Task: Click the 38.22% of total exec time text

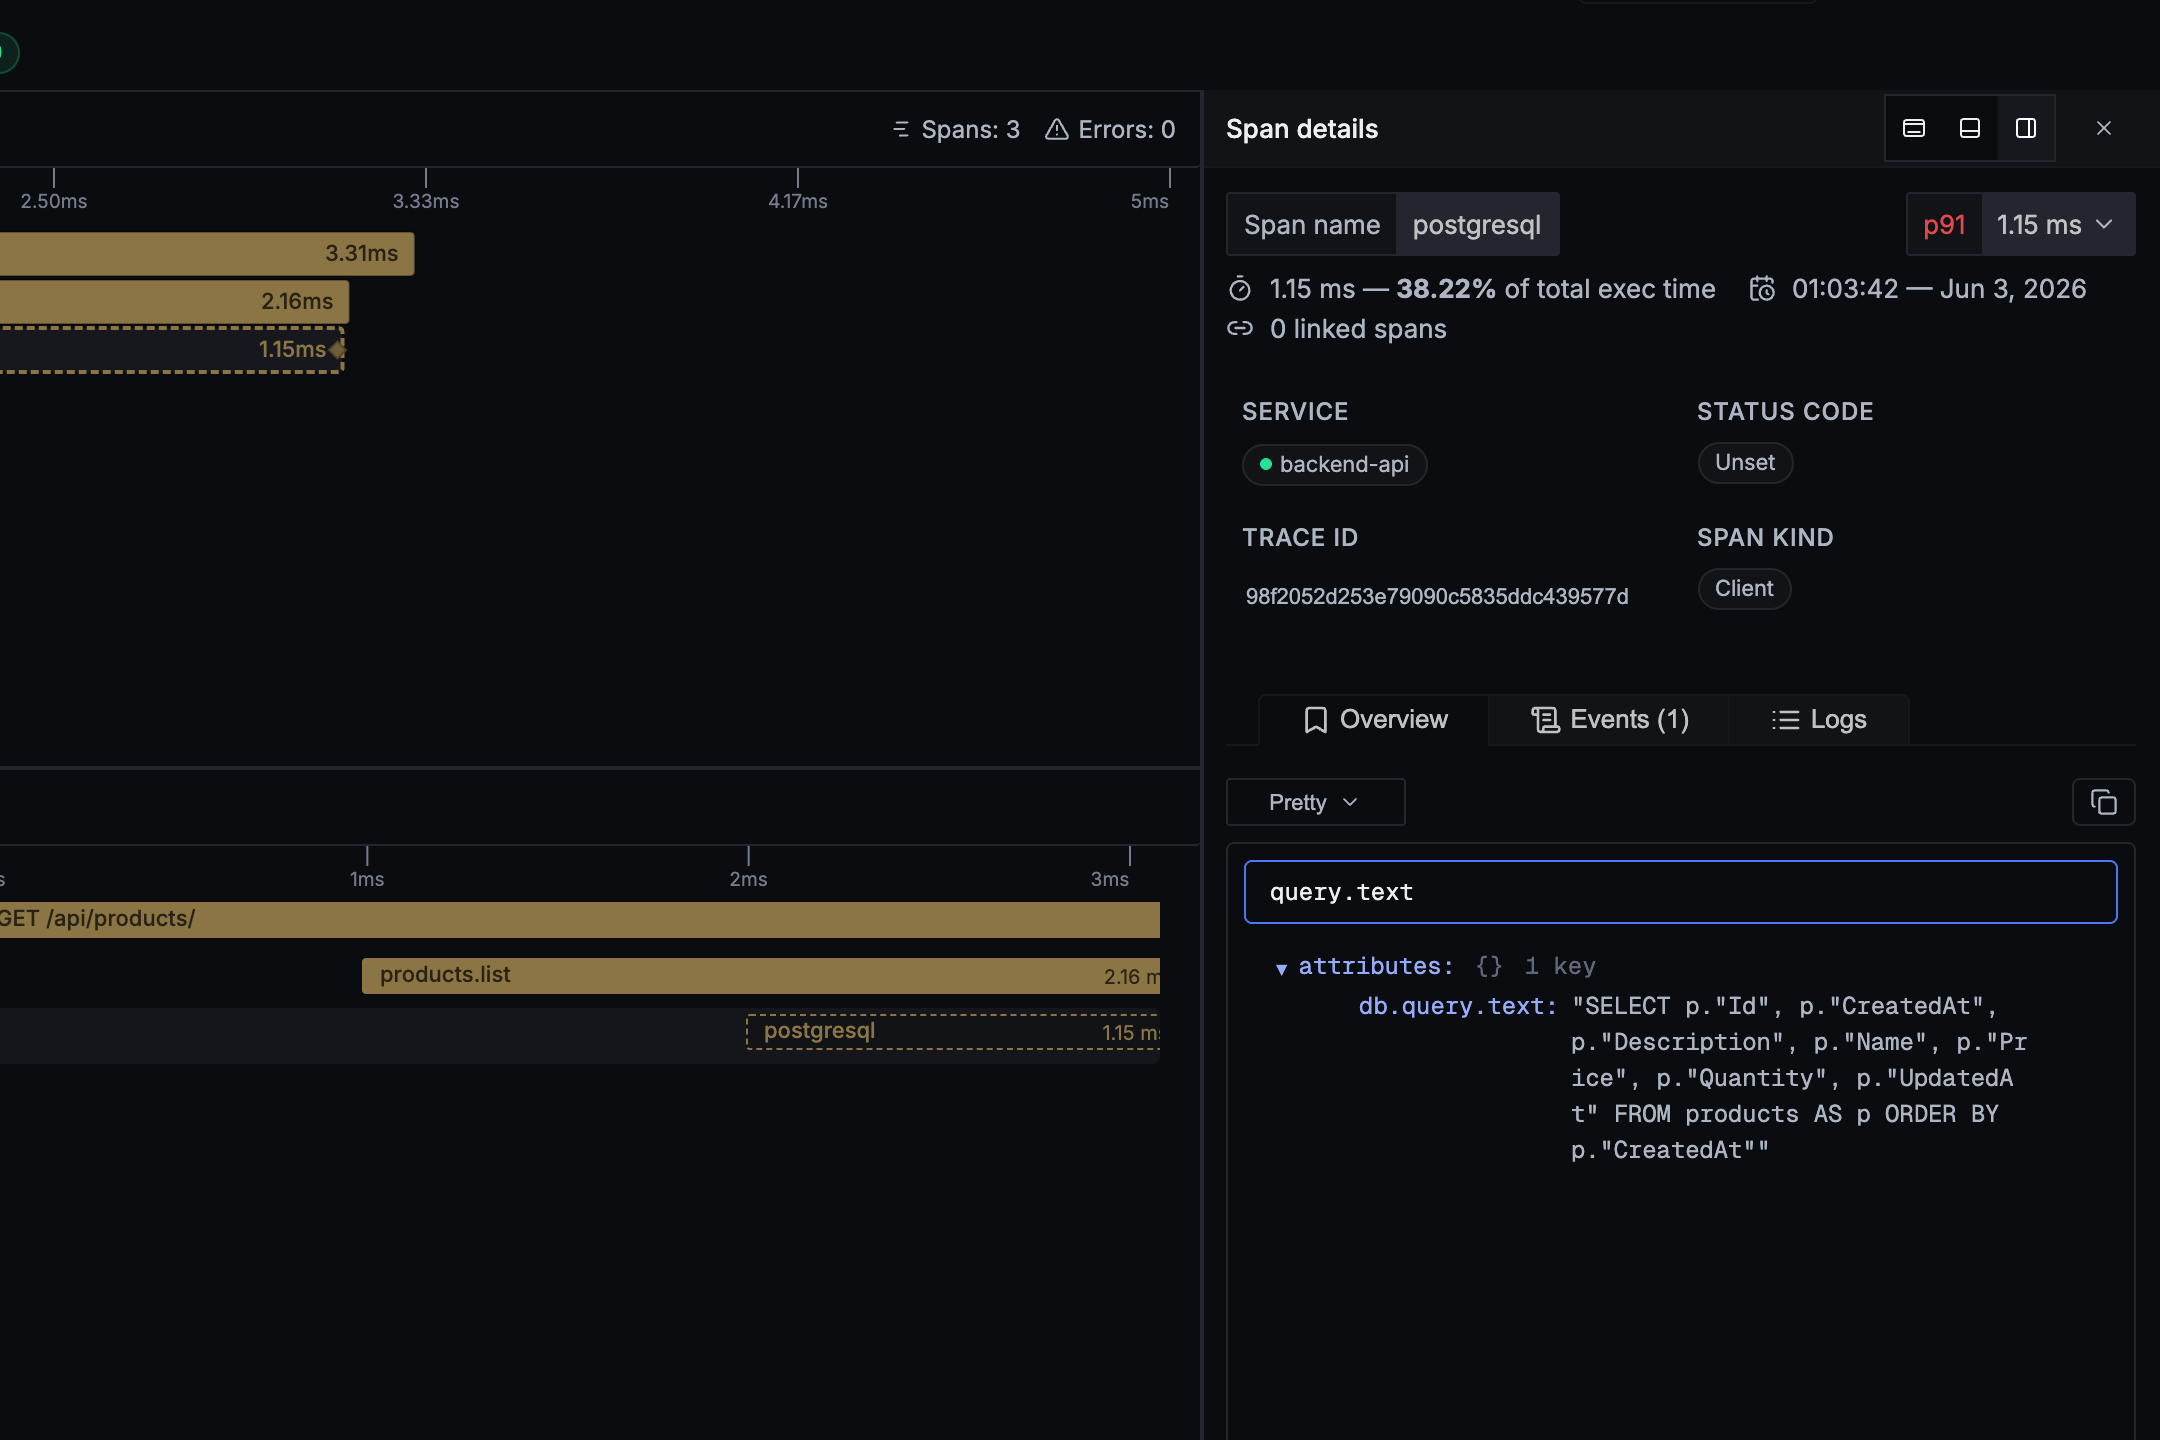Action: pyautogui.click(x=1556, y=289)
